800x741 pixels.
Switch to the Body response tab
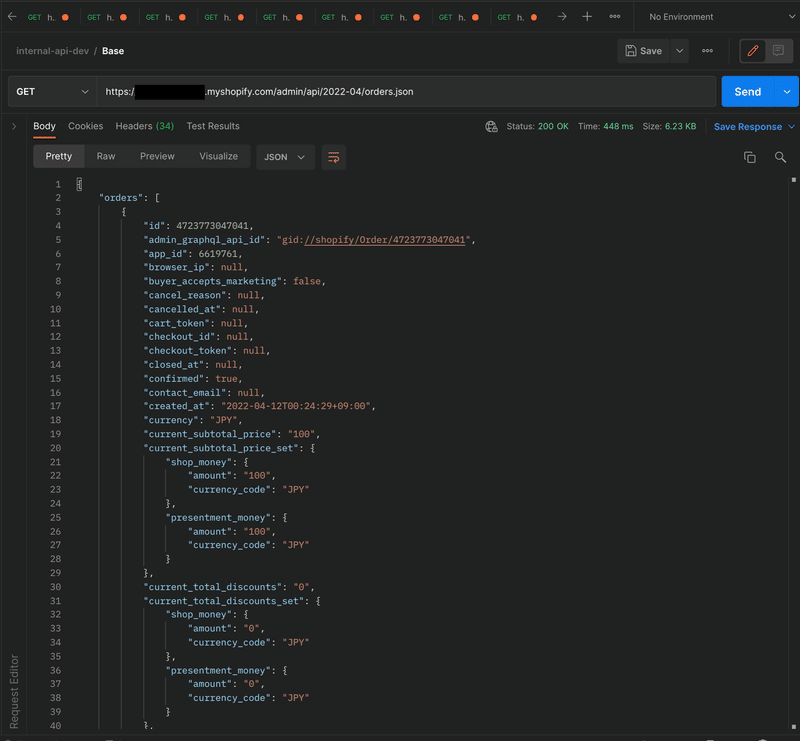coord(44,127)
